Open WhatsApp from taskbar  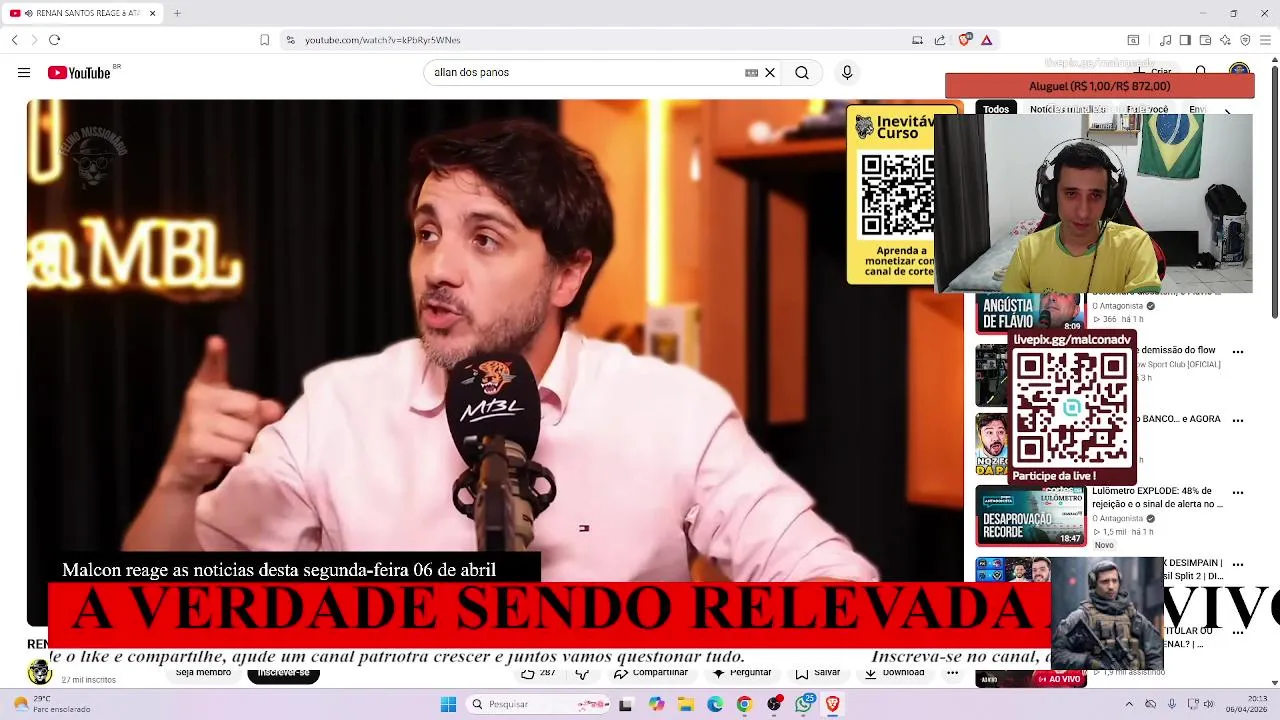point(804,704)
